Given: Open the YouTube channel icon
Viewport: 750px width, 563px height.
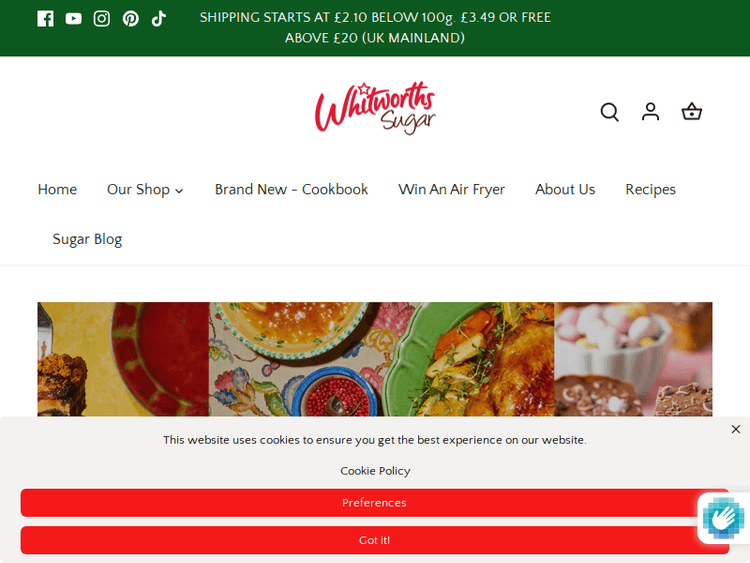Looking at the screenshot, I should tap(74, 19).
